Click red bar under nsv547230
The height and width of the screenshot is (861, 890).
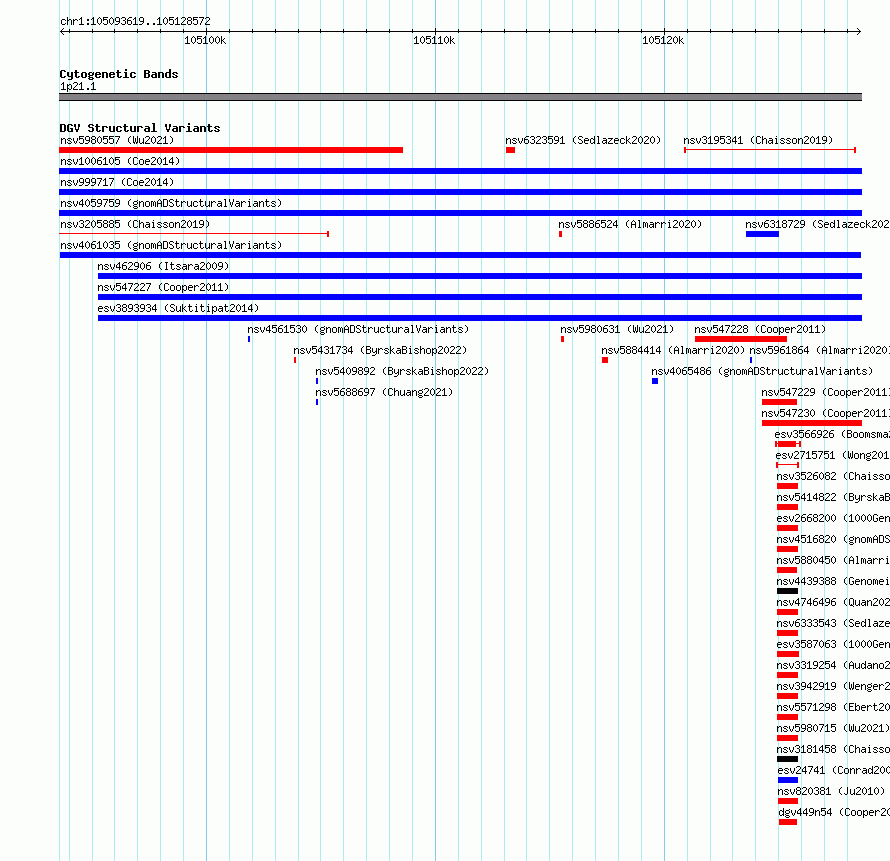pyautogui.click(x=812, y=423)
